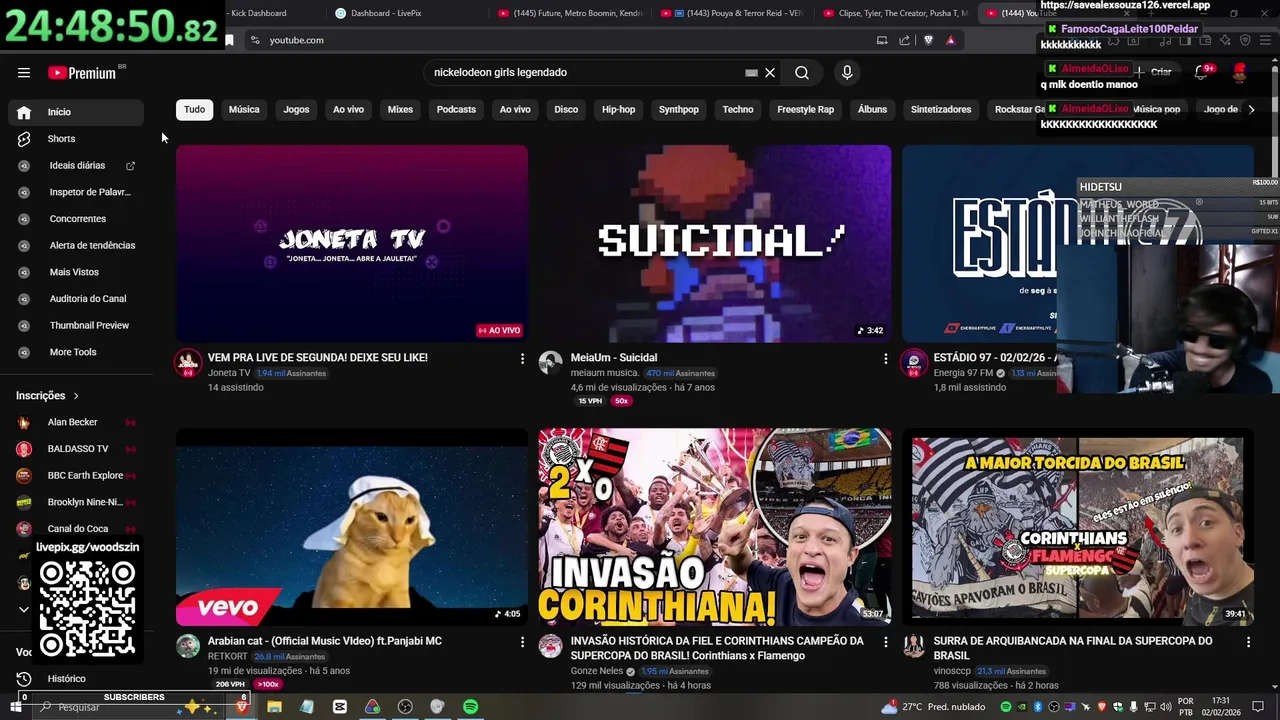Image resolution: width=1280 pixels, height=720 pixels.
Task: Open the YouTube hamburger guide menu
Action: click(24, 73)
